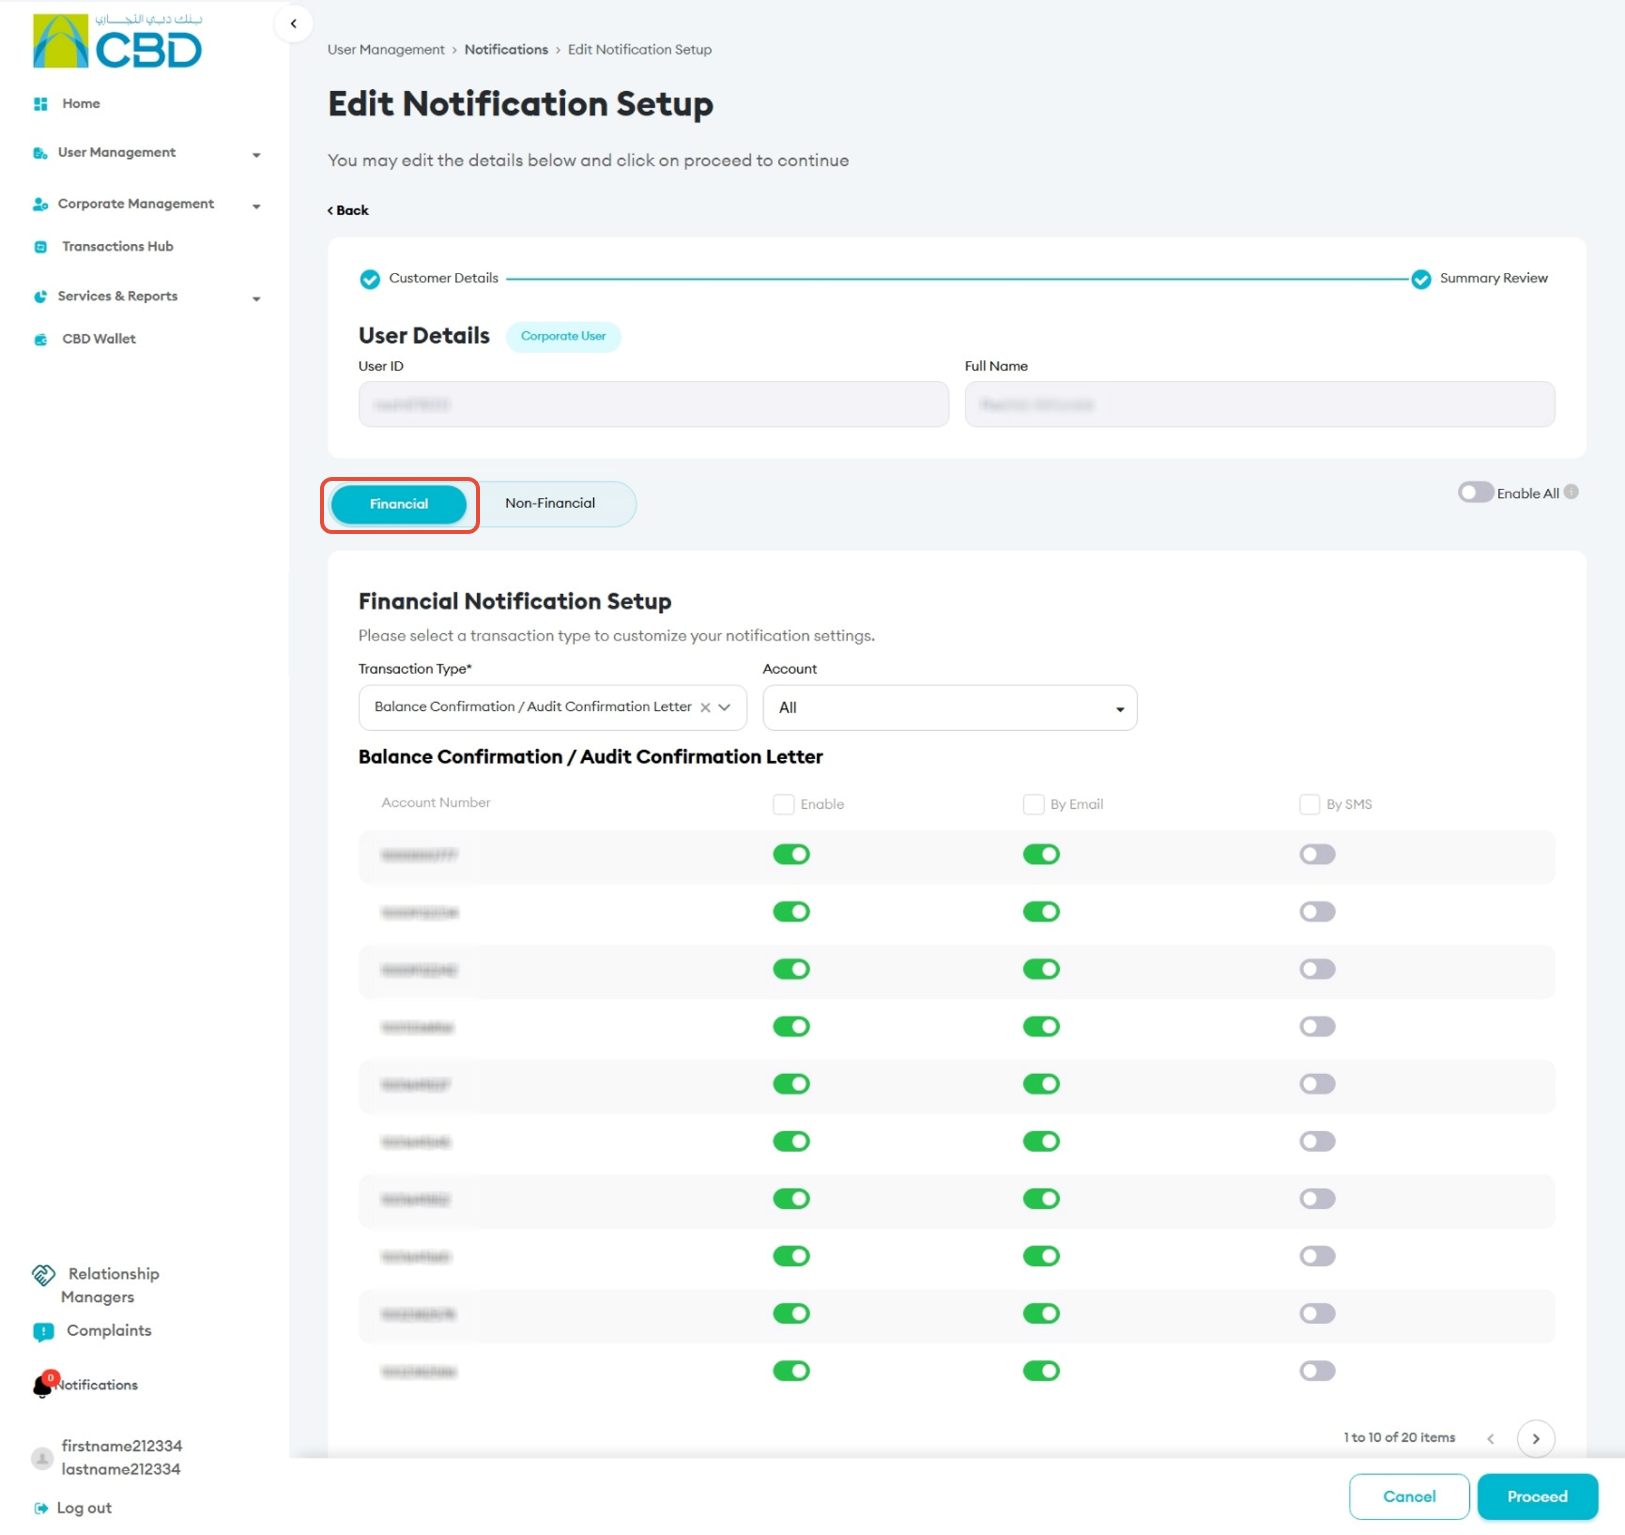This screenshot has width=1625, height=1535.
Task: Click the Account Number column header
Action: pyautogui.click(x=436, y=803)
